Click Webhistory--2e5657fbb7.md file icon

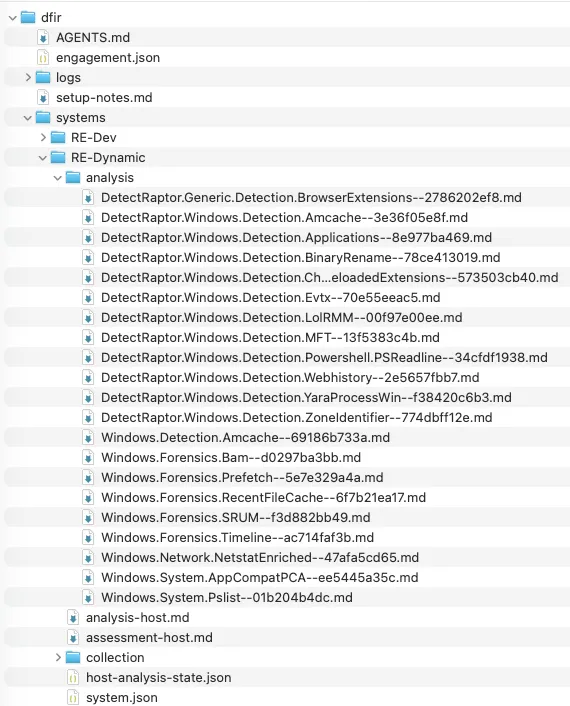point(88,378)
